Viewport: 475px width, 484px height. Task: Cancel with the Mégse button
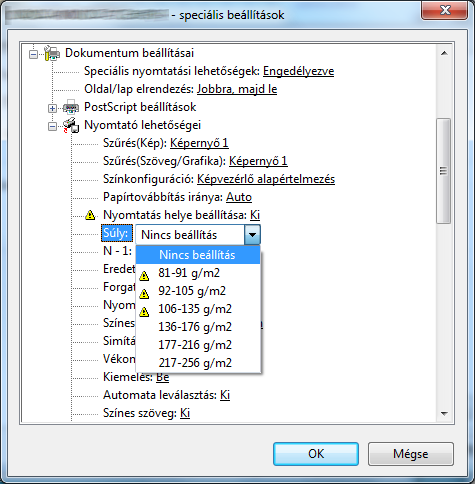411,454
